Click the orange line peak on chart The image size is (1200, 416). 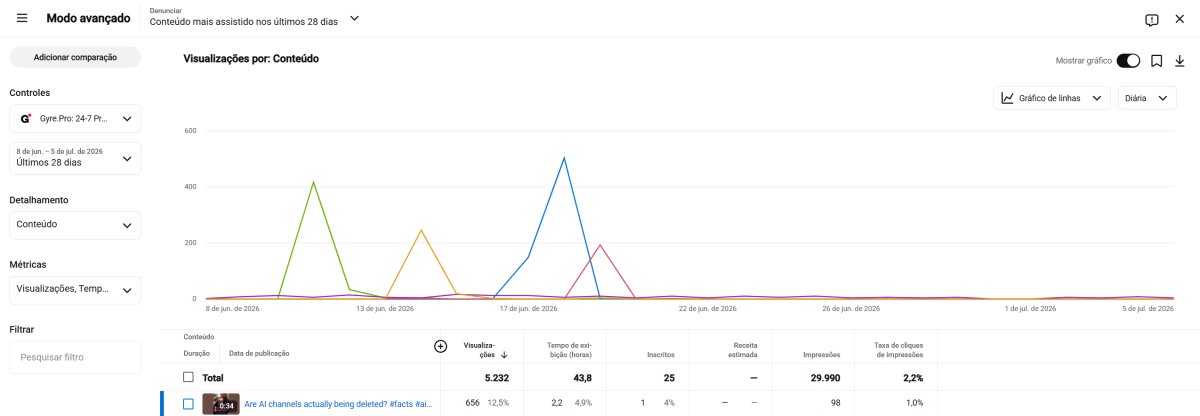click(x=421, y=230)
